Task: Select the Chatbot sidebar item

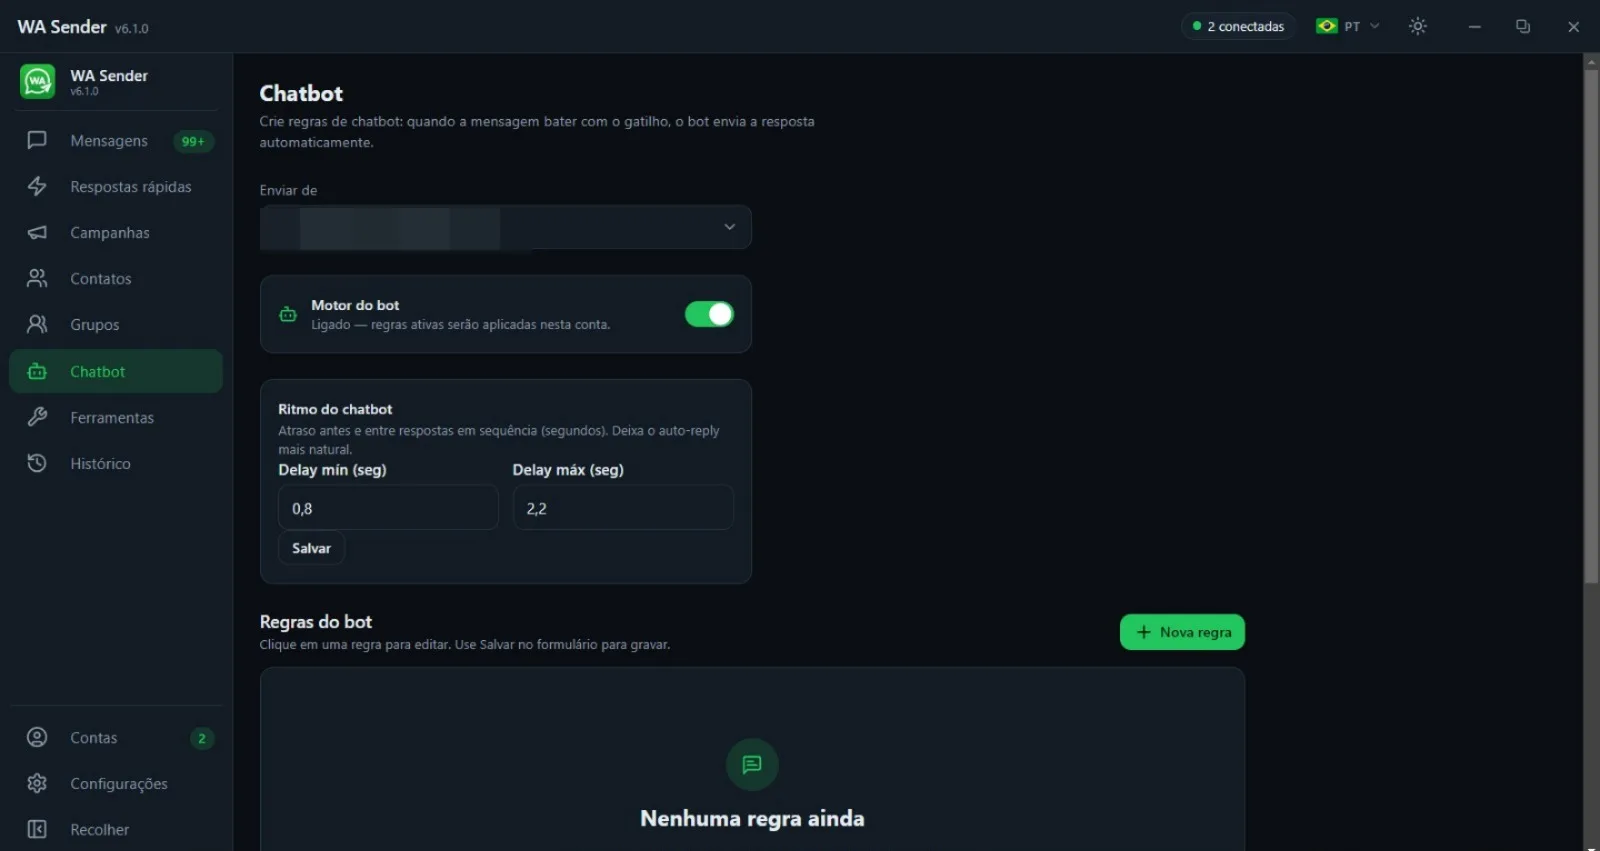Action: (x=116, y=371)
